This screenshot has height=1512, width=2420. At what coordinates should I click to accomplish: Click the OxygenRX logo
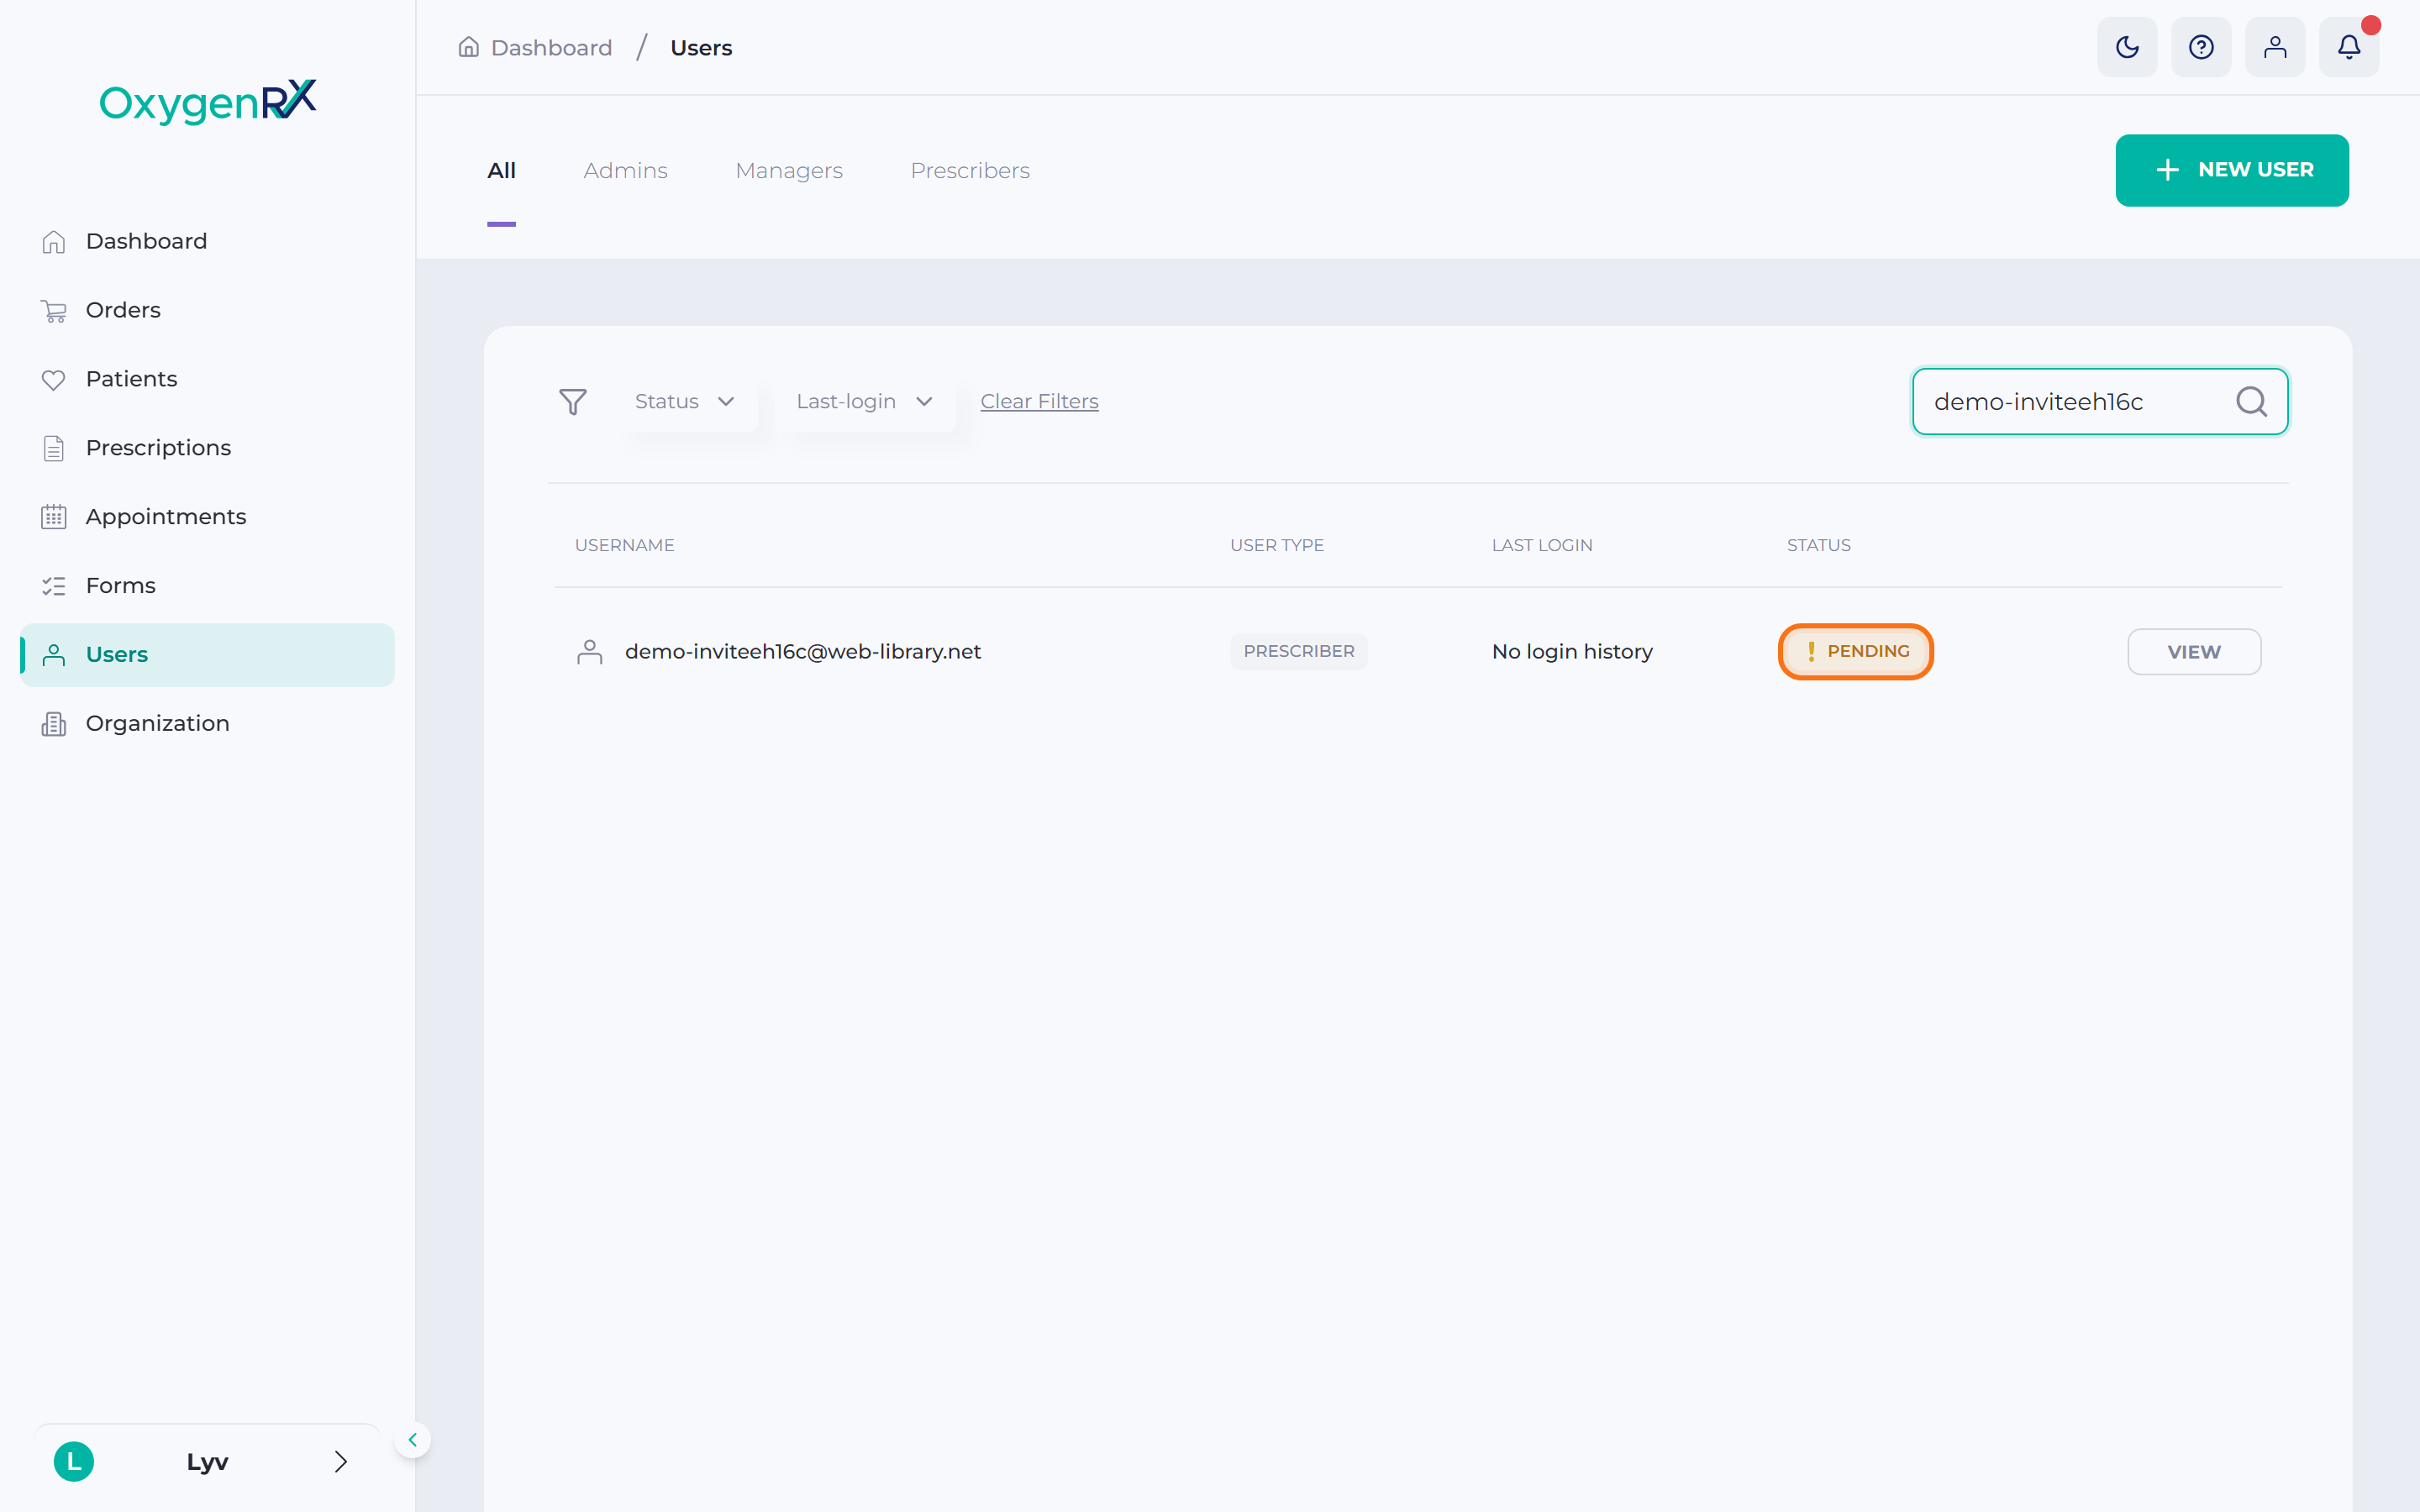tap(208, 101)
